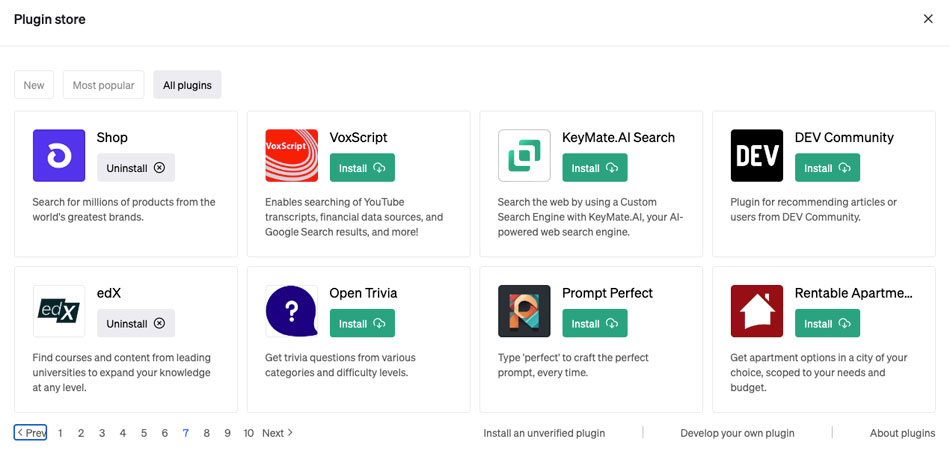Click the VoxScript plugin title
This screenshot has width=950, height=451.
[358, 138]
